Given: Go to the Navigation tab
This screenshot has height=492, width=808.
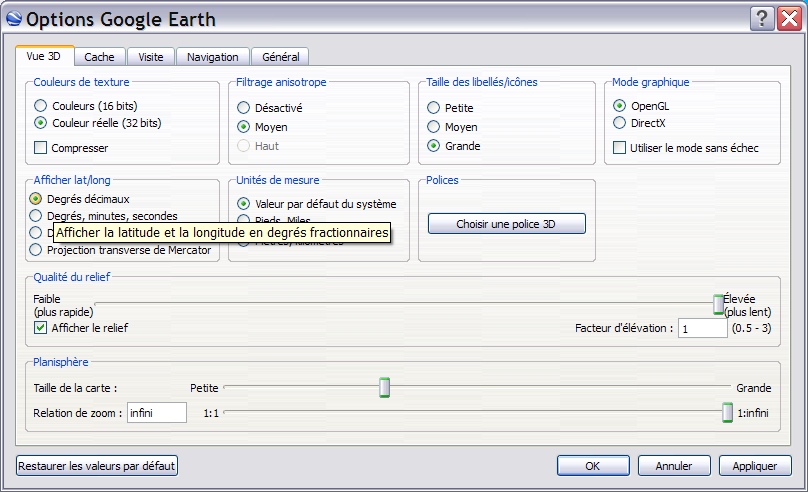Looking at the screenshot, I should pos(213,57).
